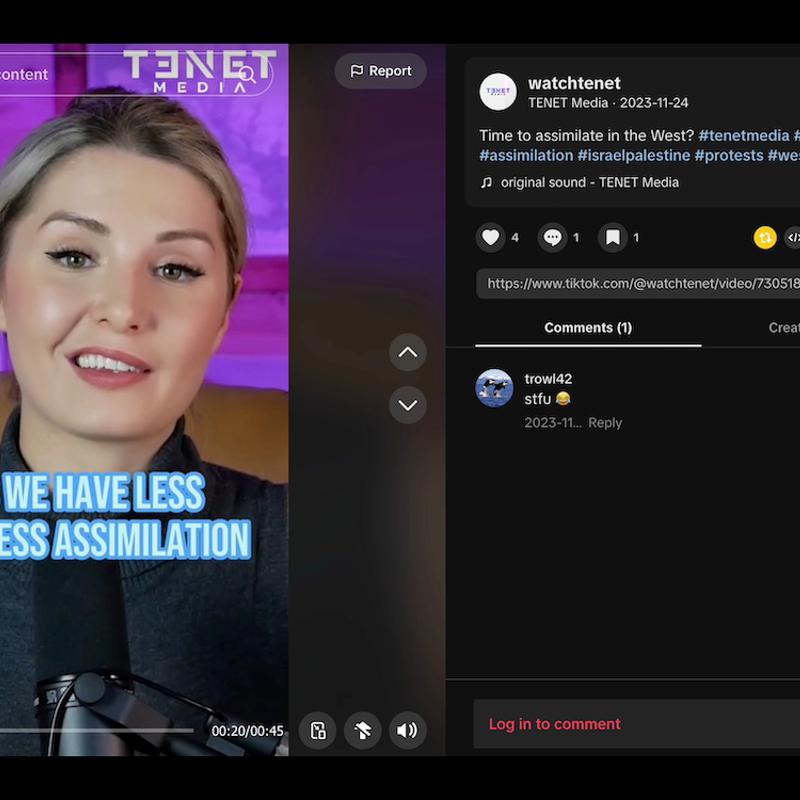Like the video with the heart icon
The height and width of the screenshot is (800, 800).
point(490,237)
